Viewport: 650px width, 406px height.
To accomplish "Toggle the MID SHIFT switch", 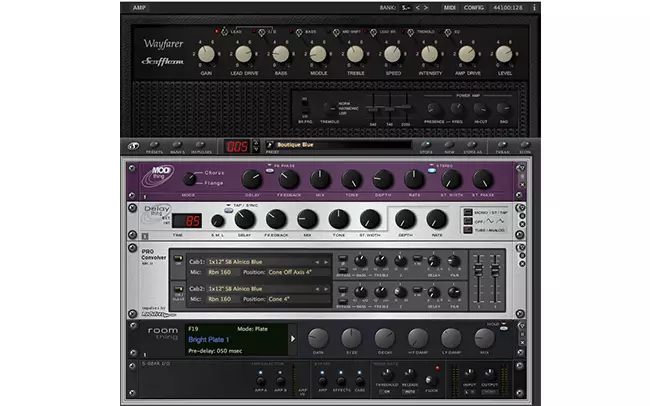I will 336,32.
